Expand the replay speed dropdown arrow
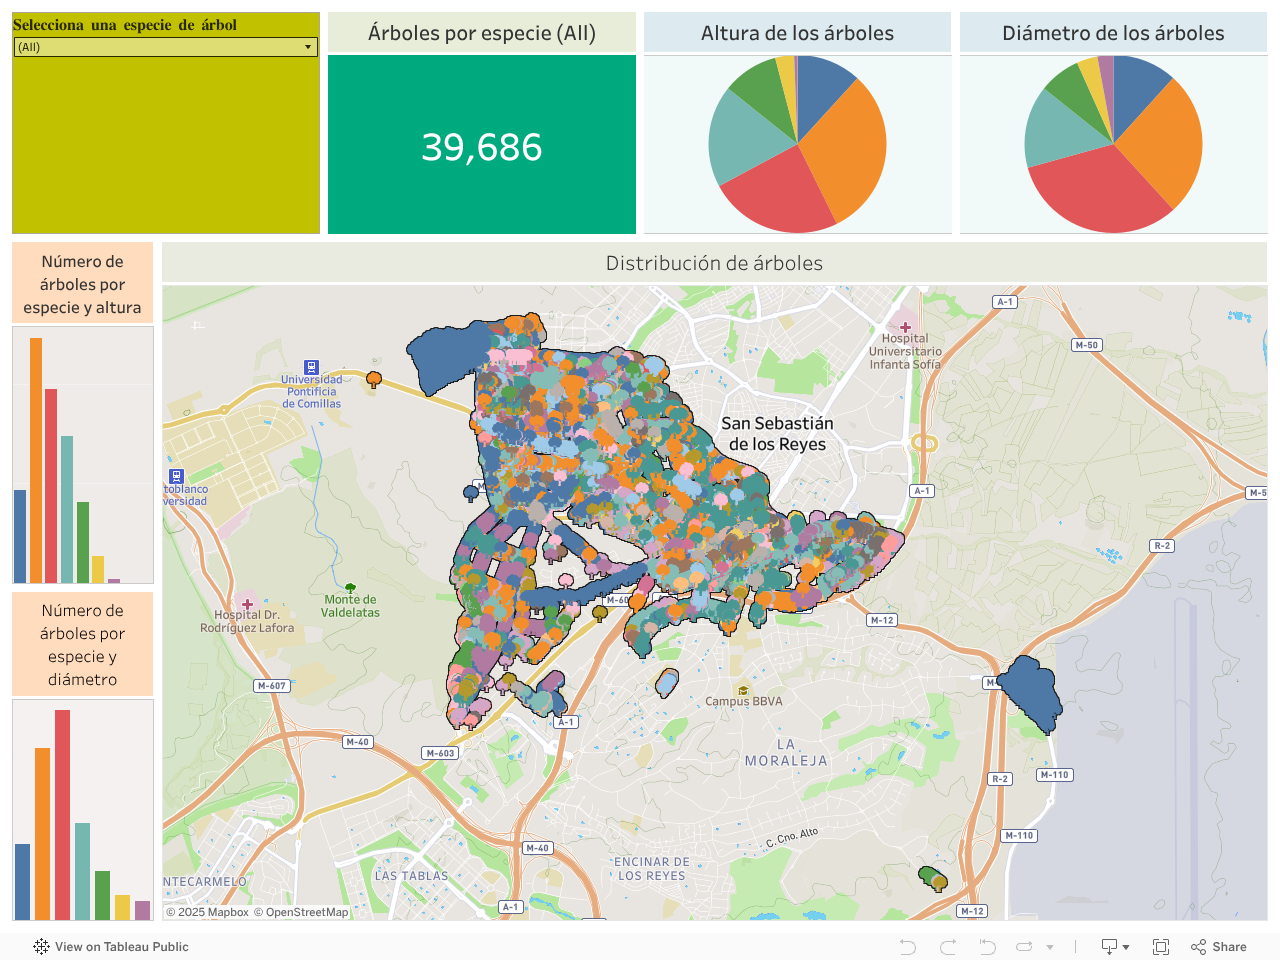The height and width of the screenshot is (960, 1280). 1050,947
